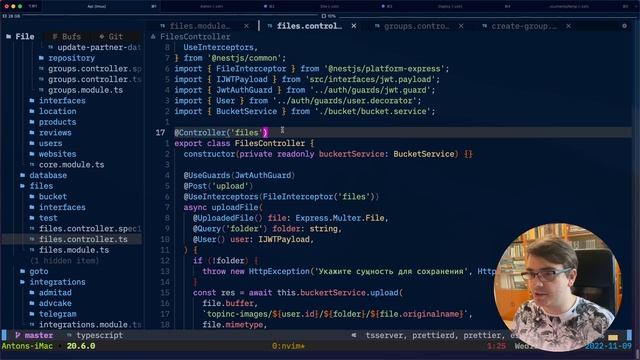Image resolution: width=640 pixels, height=360 pixels.
Task: Click the 2022-11-09 date in status bar
Action: coord(608,346)
